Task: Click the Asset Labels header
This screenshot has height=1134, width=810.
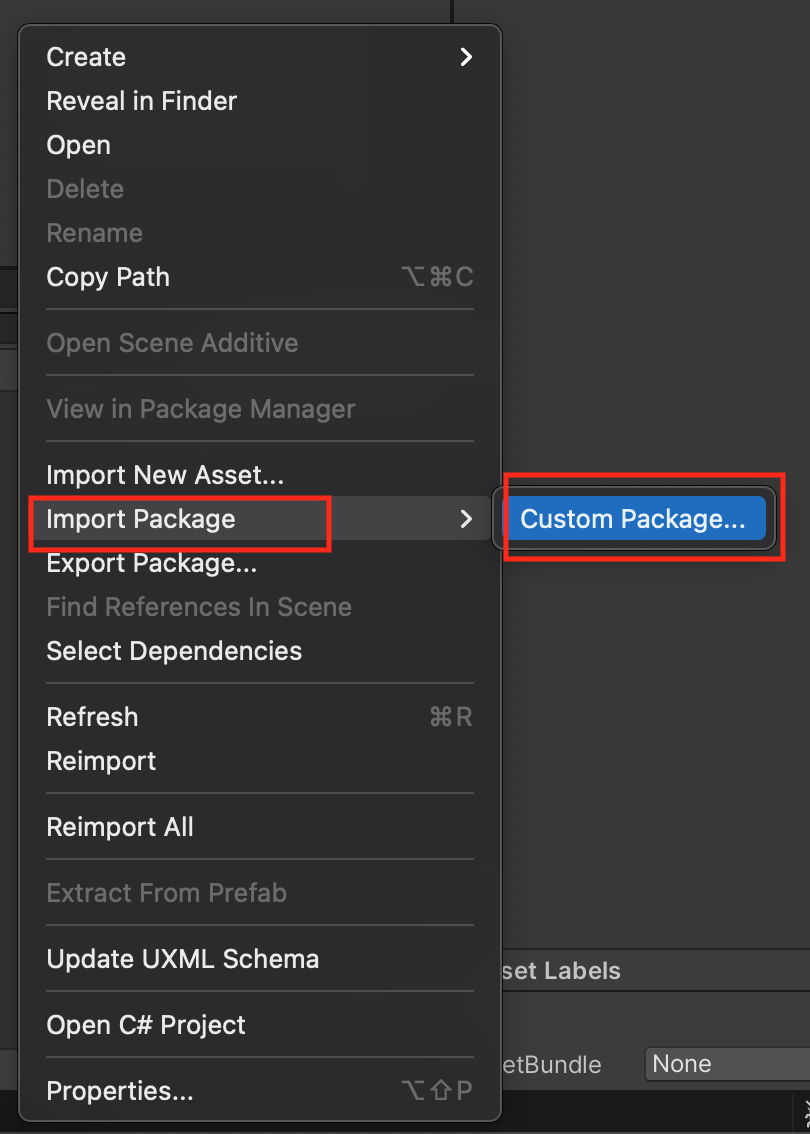Action: (x=560, y=971)
